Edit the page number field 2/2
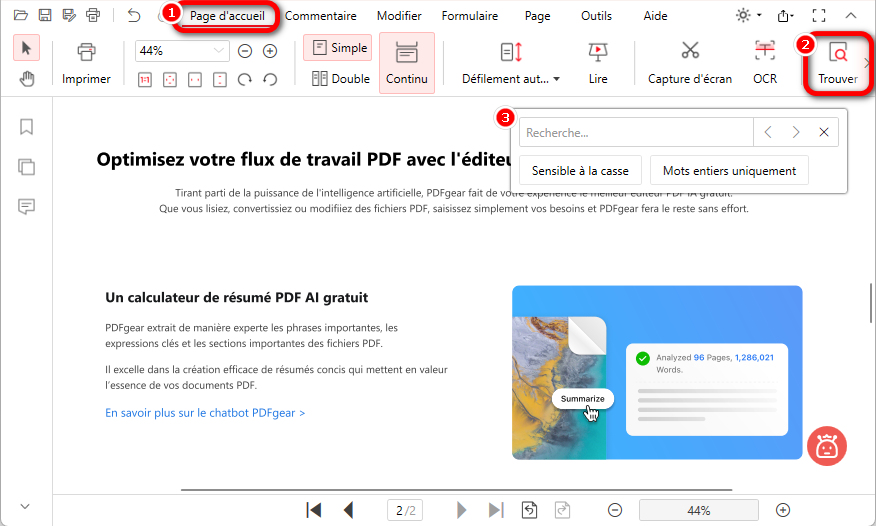The width and height of the screenshot is (876, 526). (405, 510)
